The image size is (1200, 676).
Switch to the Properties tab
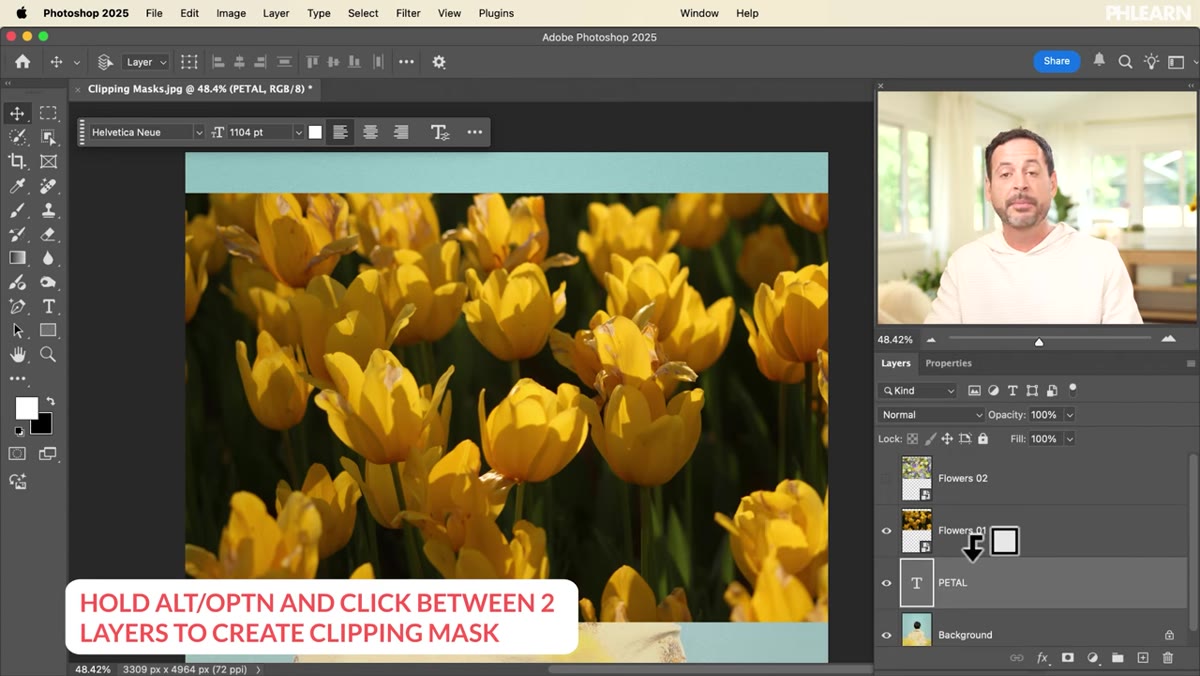click(x=948, y=363)
